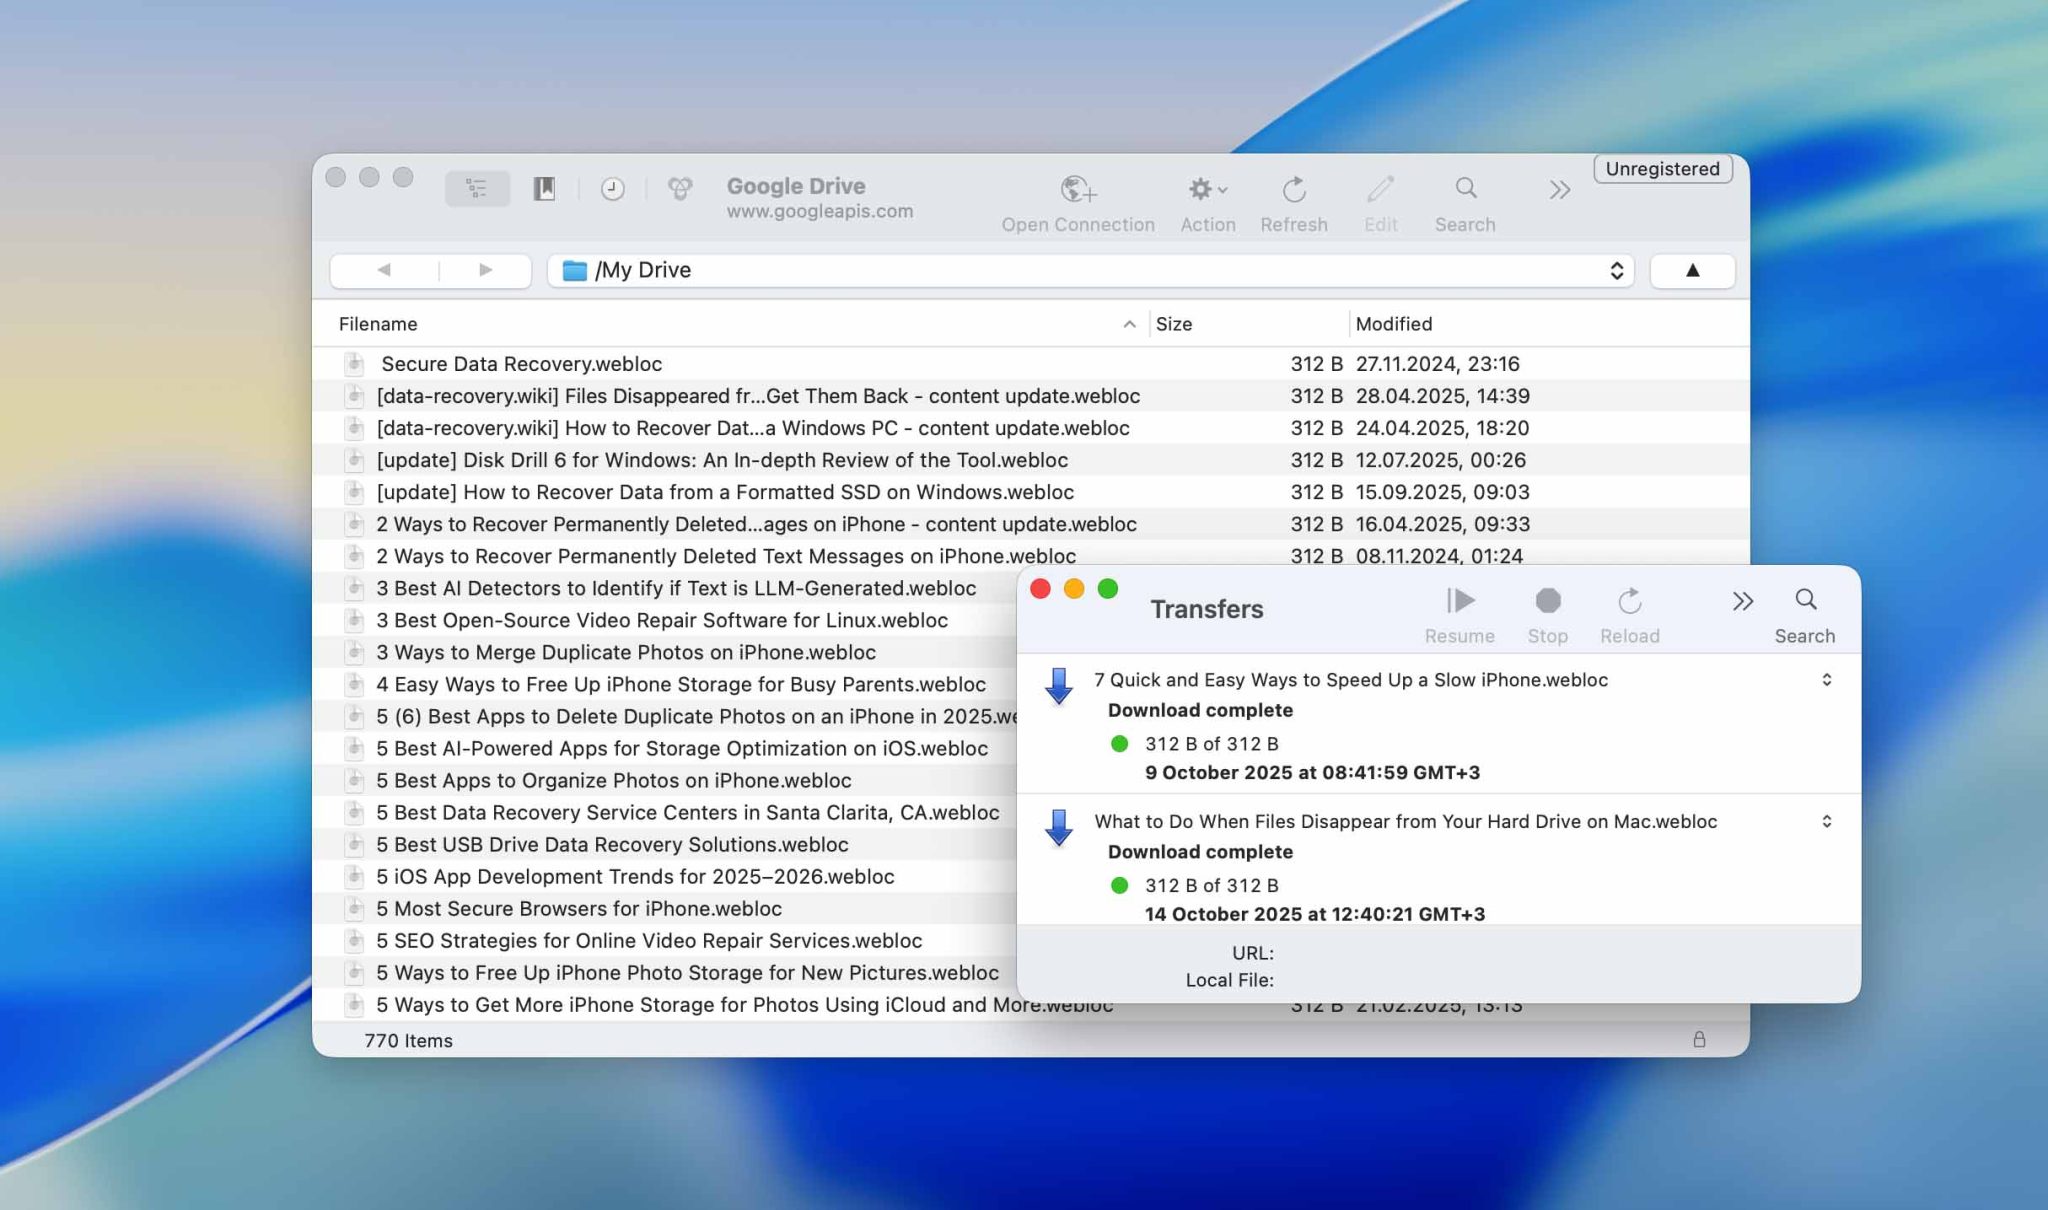The height and width of the screenshot is (1210, 2048).
Task: Stop active transfers
Action: [1546, 602]
